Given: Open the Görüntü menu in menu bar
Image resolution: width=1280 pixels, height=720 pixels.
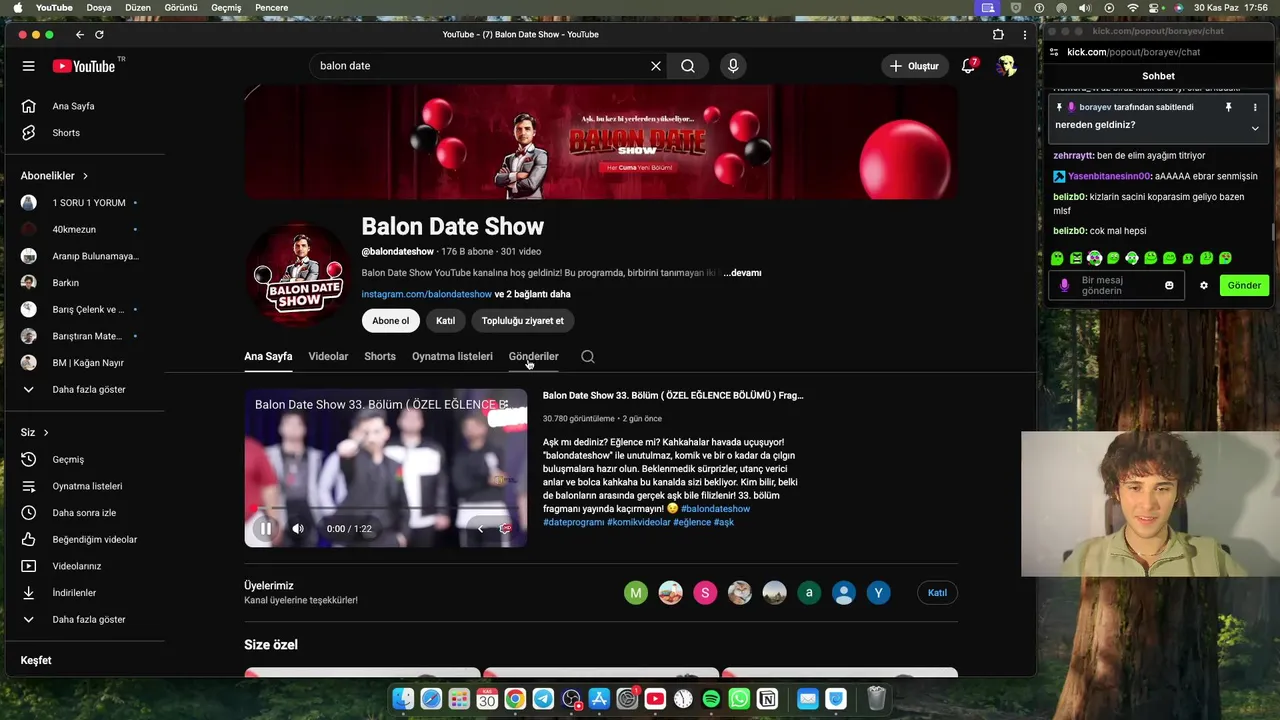Looking at the screenshot, I should click(x=181, y=8).
